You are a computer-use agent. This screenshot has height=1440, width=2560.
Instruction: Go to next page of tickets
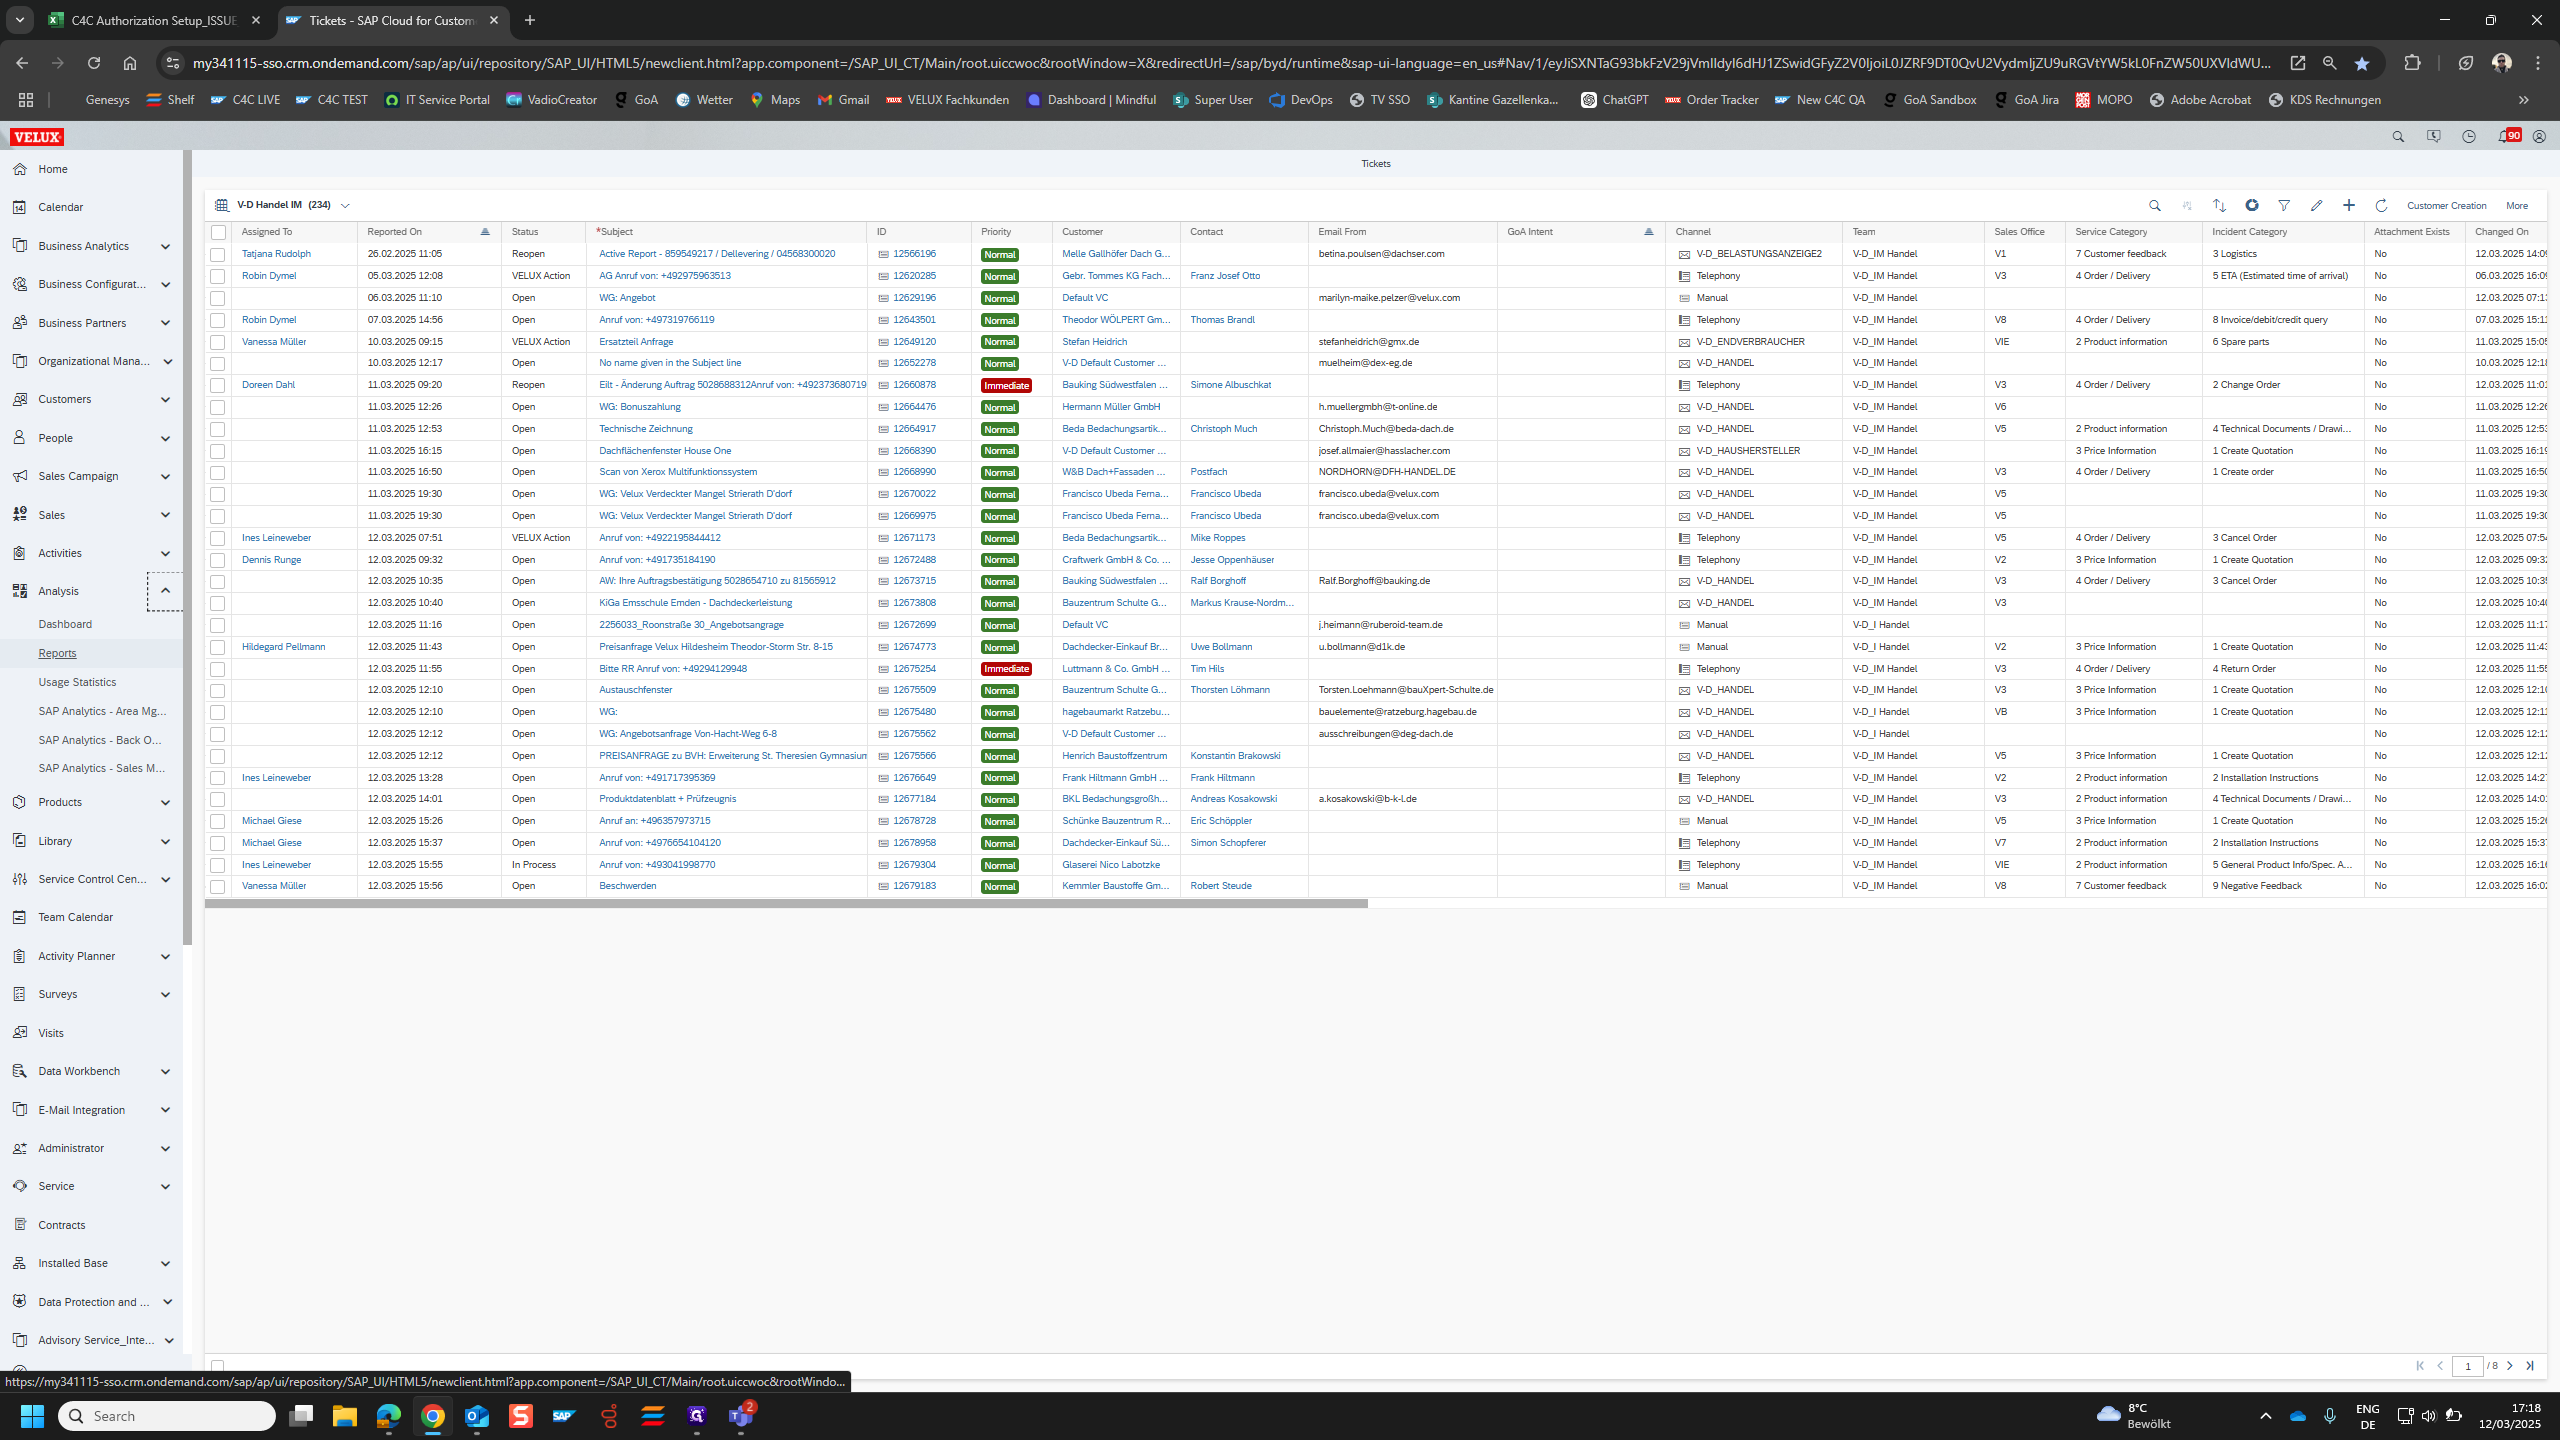[x=2509, y=1365]
